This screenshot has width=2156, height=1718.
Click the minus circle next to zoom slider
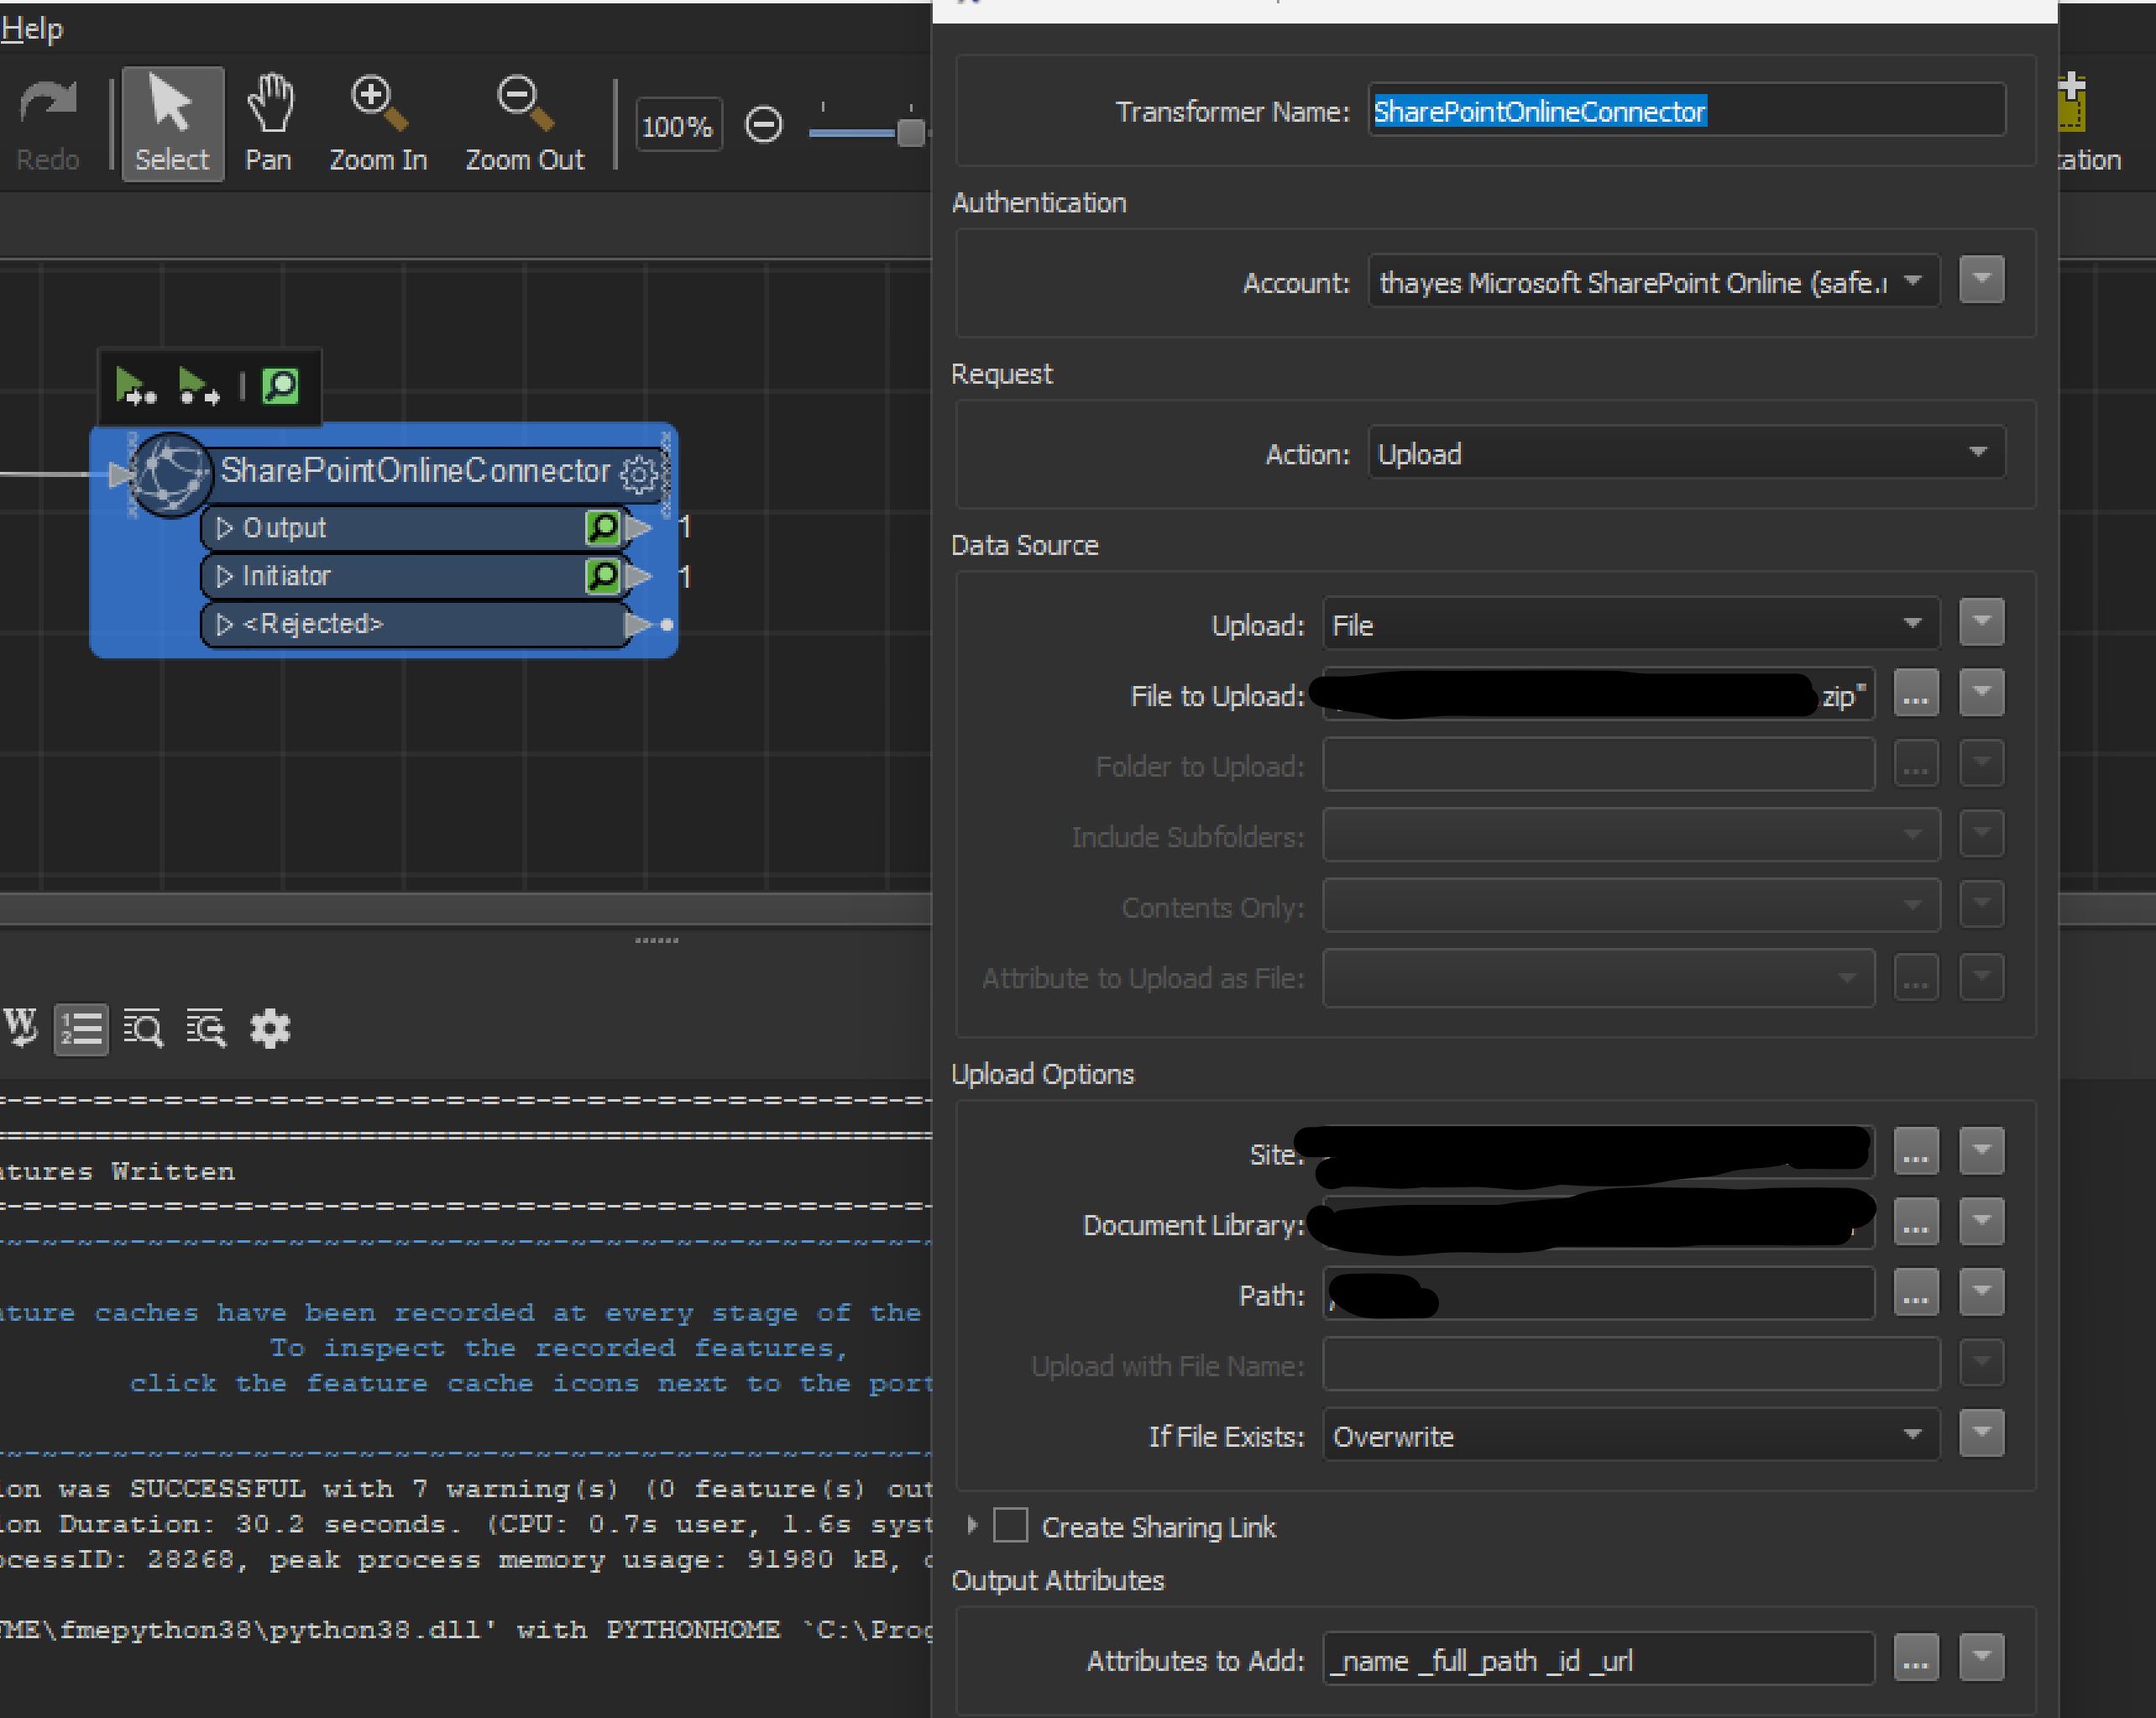click(x=764, y=126)
